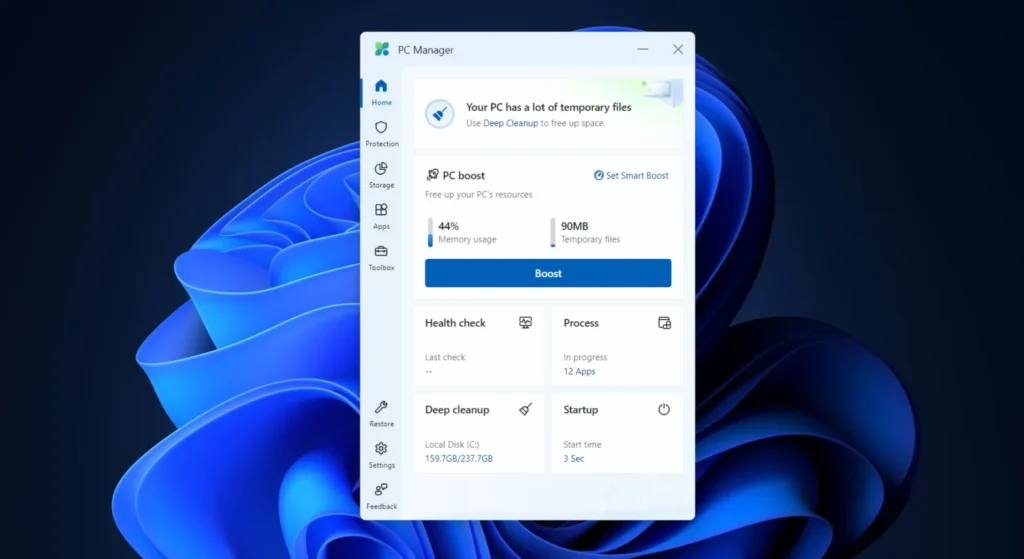
Task: Open the Process card
Action: coord(616,346)
